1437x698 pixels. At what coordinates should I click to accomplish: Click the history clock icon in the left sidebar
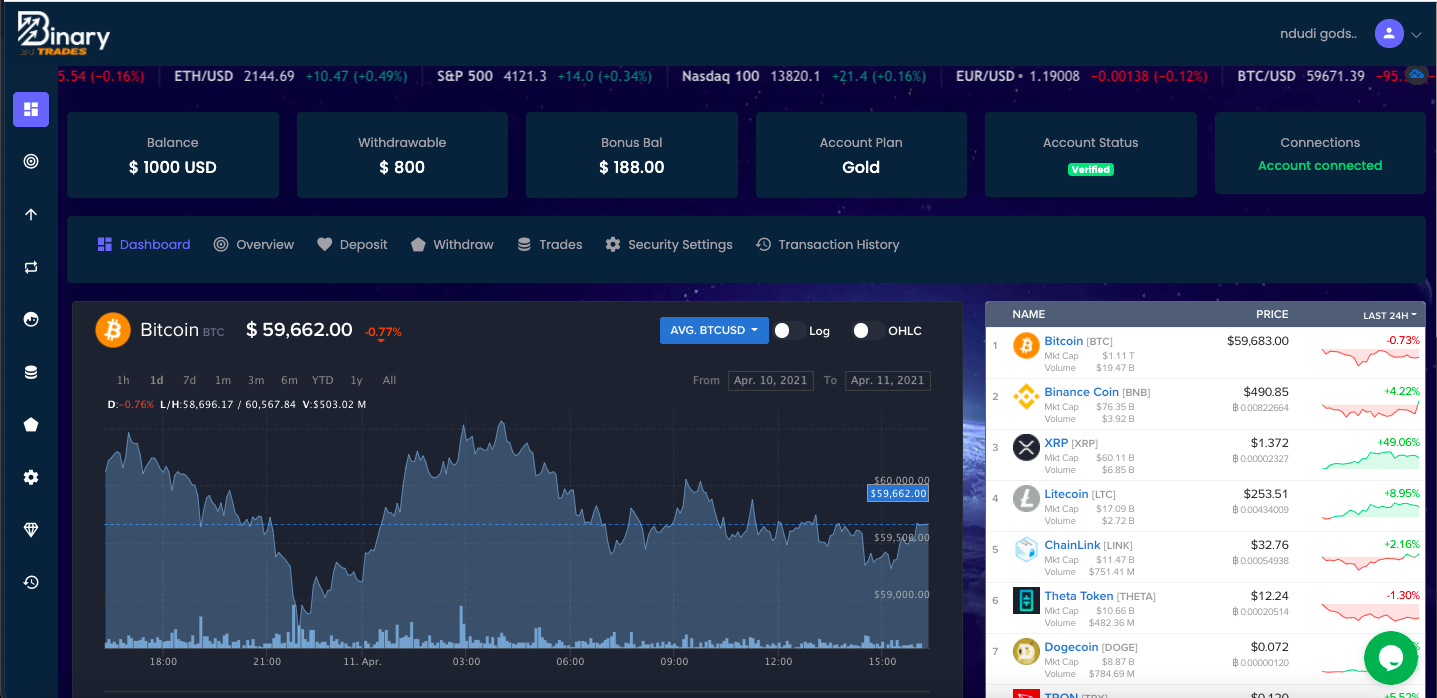pos(31,582)
